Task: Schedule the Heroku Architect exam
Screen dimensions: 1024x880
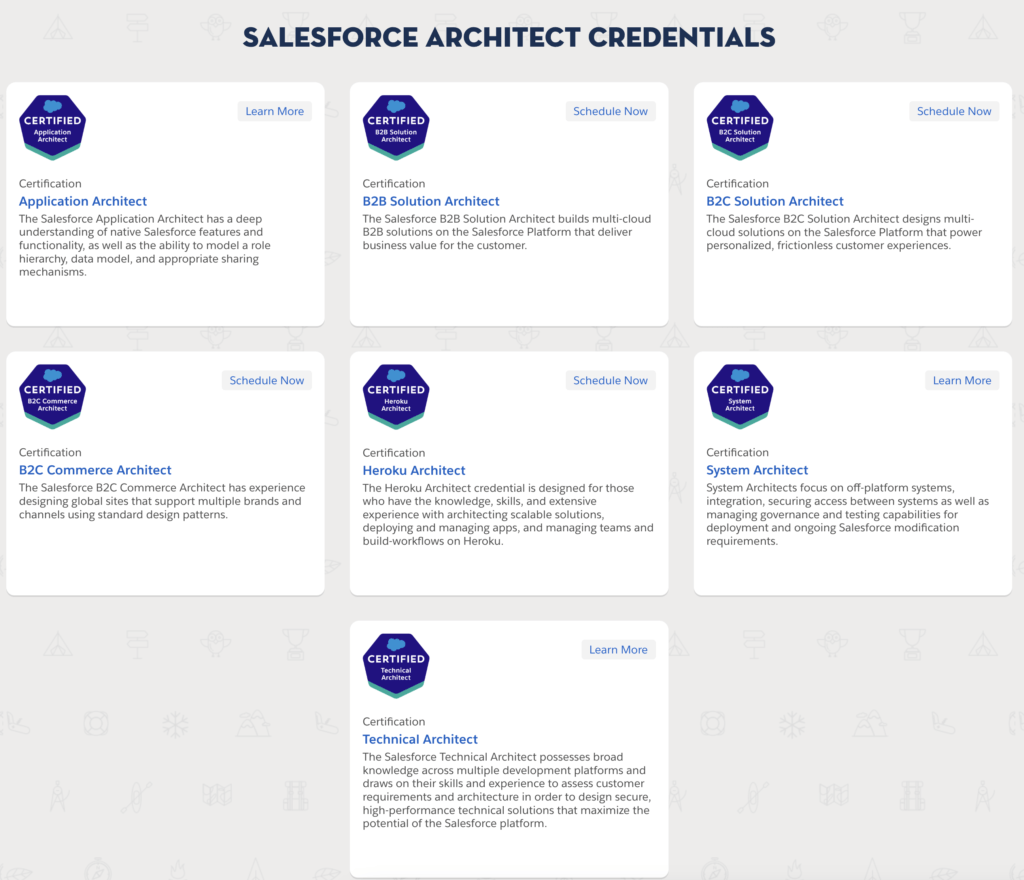Action: pyautogui.click(x=611, y=381)
